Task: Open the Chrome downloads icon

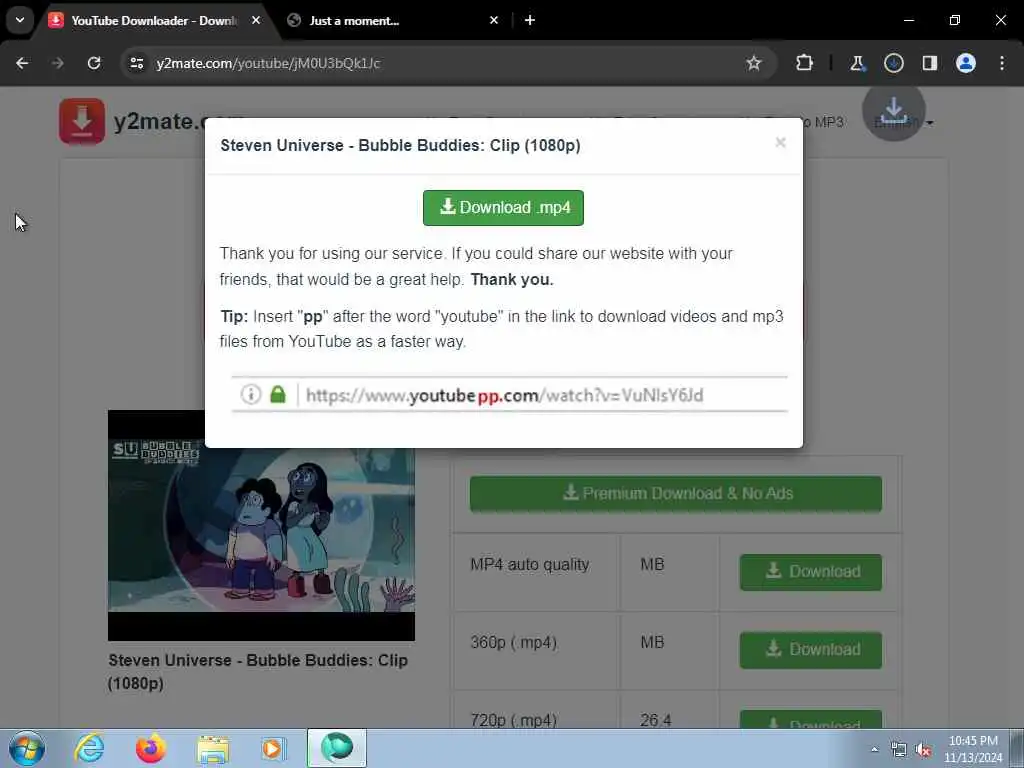Action: tap(893, 63)
